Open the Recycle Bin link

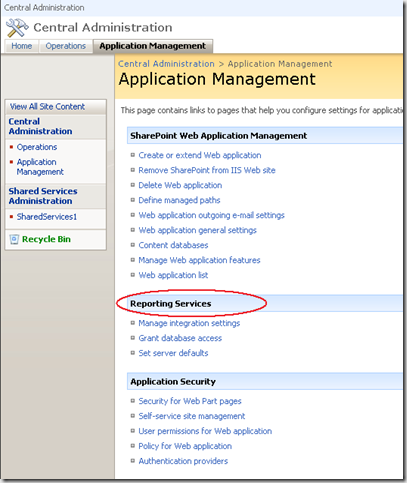pyautogui.click(x=46, y=239)
